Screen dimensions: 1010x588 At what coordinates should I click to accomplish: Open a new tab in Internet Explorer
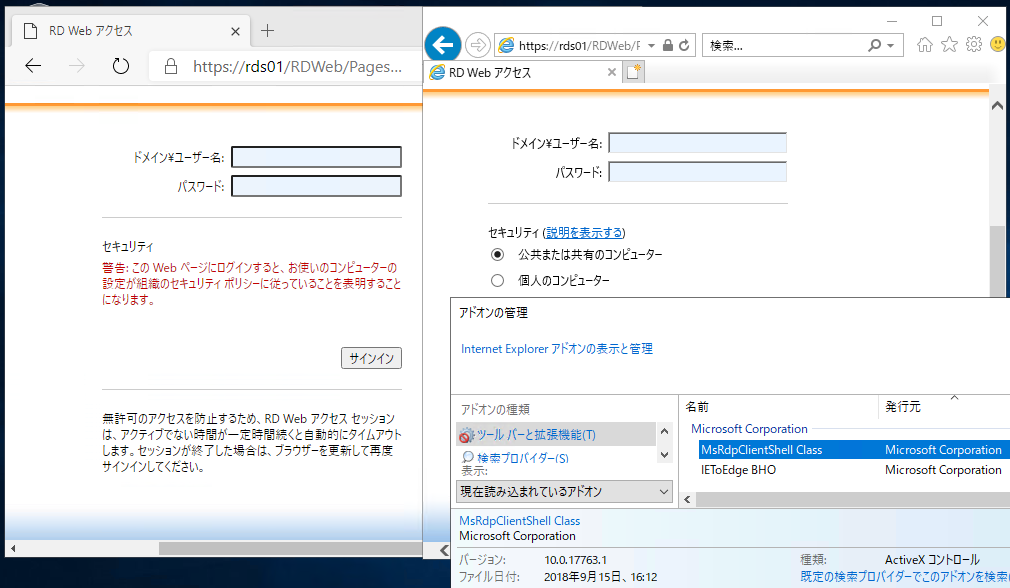coord(633,71)
